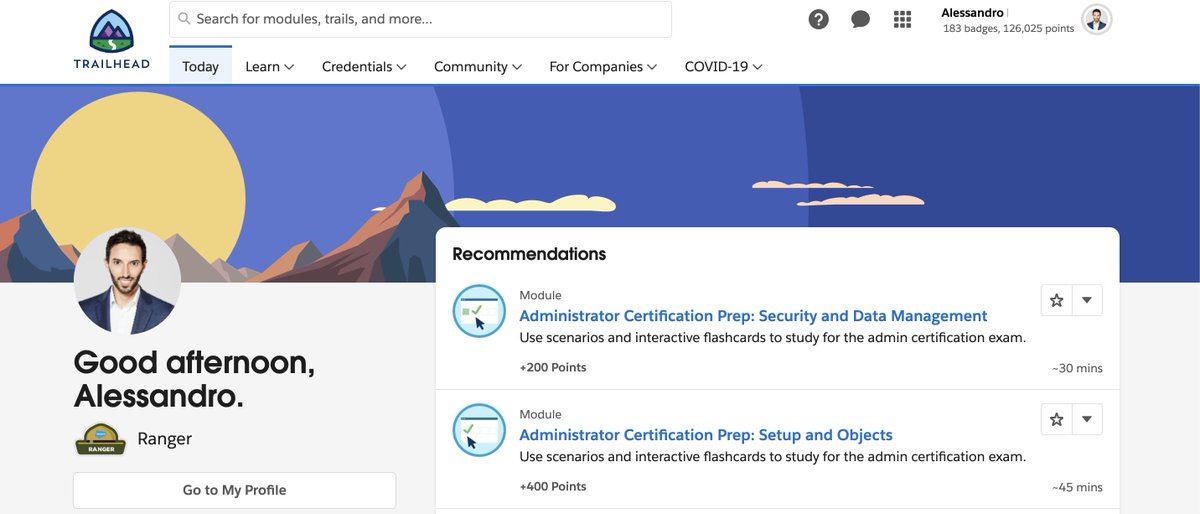Open the Credentials menu

pyautogui.click(x=364, y=66)
